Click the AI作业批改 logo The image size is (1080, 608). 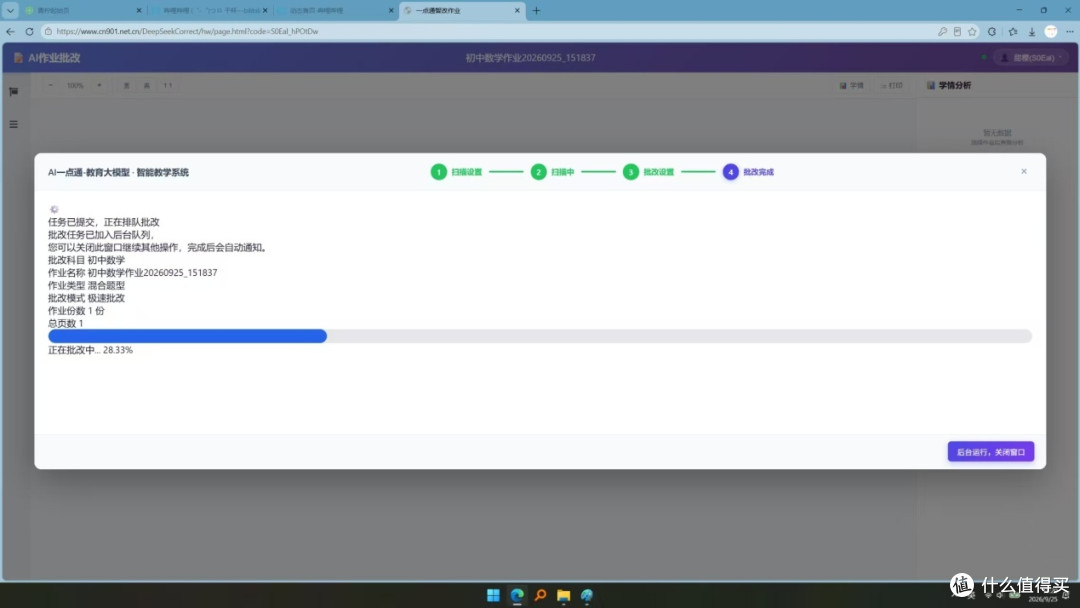pyautogui.click(x=47, y=58)
